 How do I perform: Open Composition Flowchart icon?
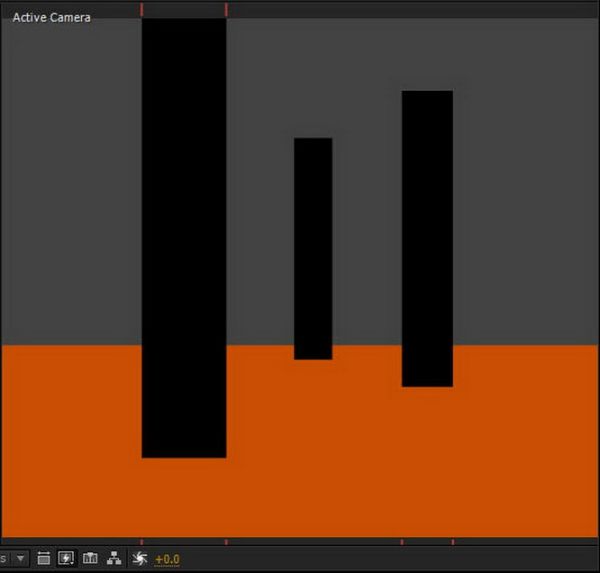tap(114, 558)
